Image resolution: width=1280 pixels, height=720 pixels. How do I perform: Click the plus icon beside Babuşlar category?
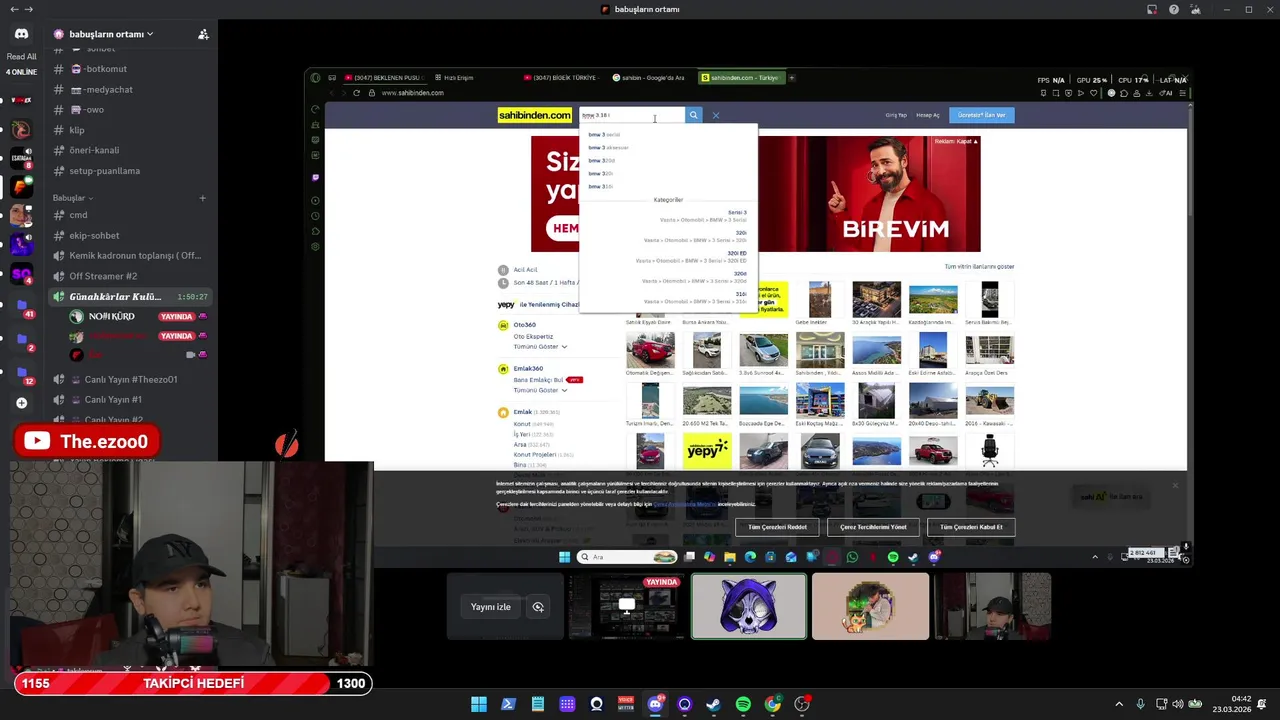[x=202, y=198]
